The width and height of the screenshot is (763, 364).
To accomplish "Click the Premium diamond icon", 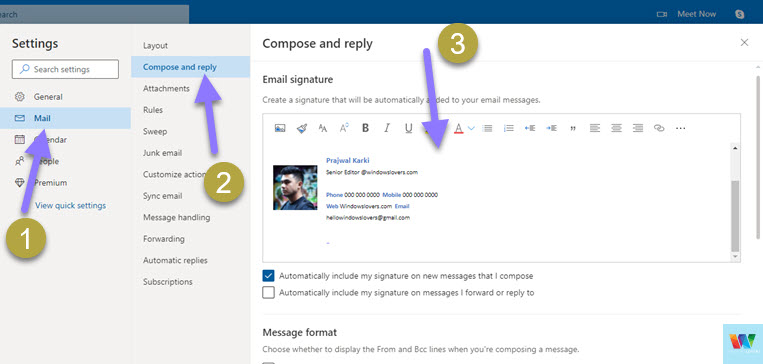I will 19,183.
